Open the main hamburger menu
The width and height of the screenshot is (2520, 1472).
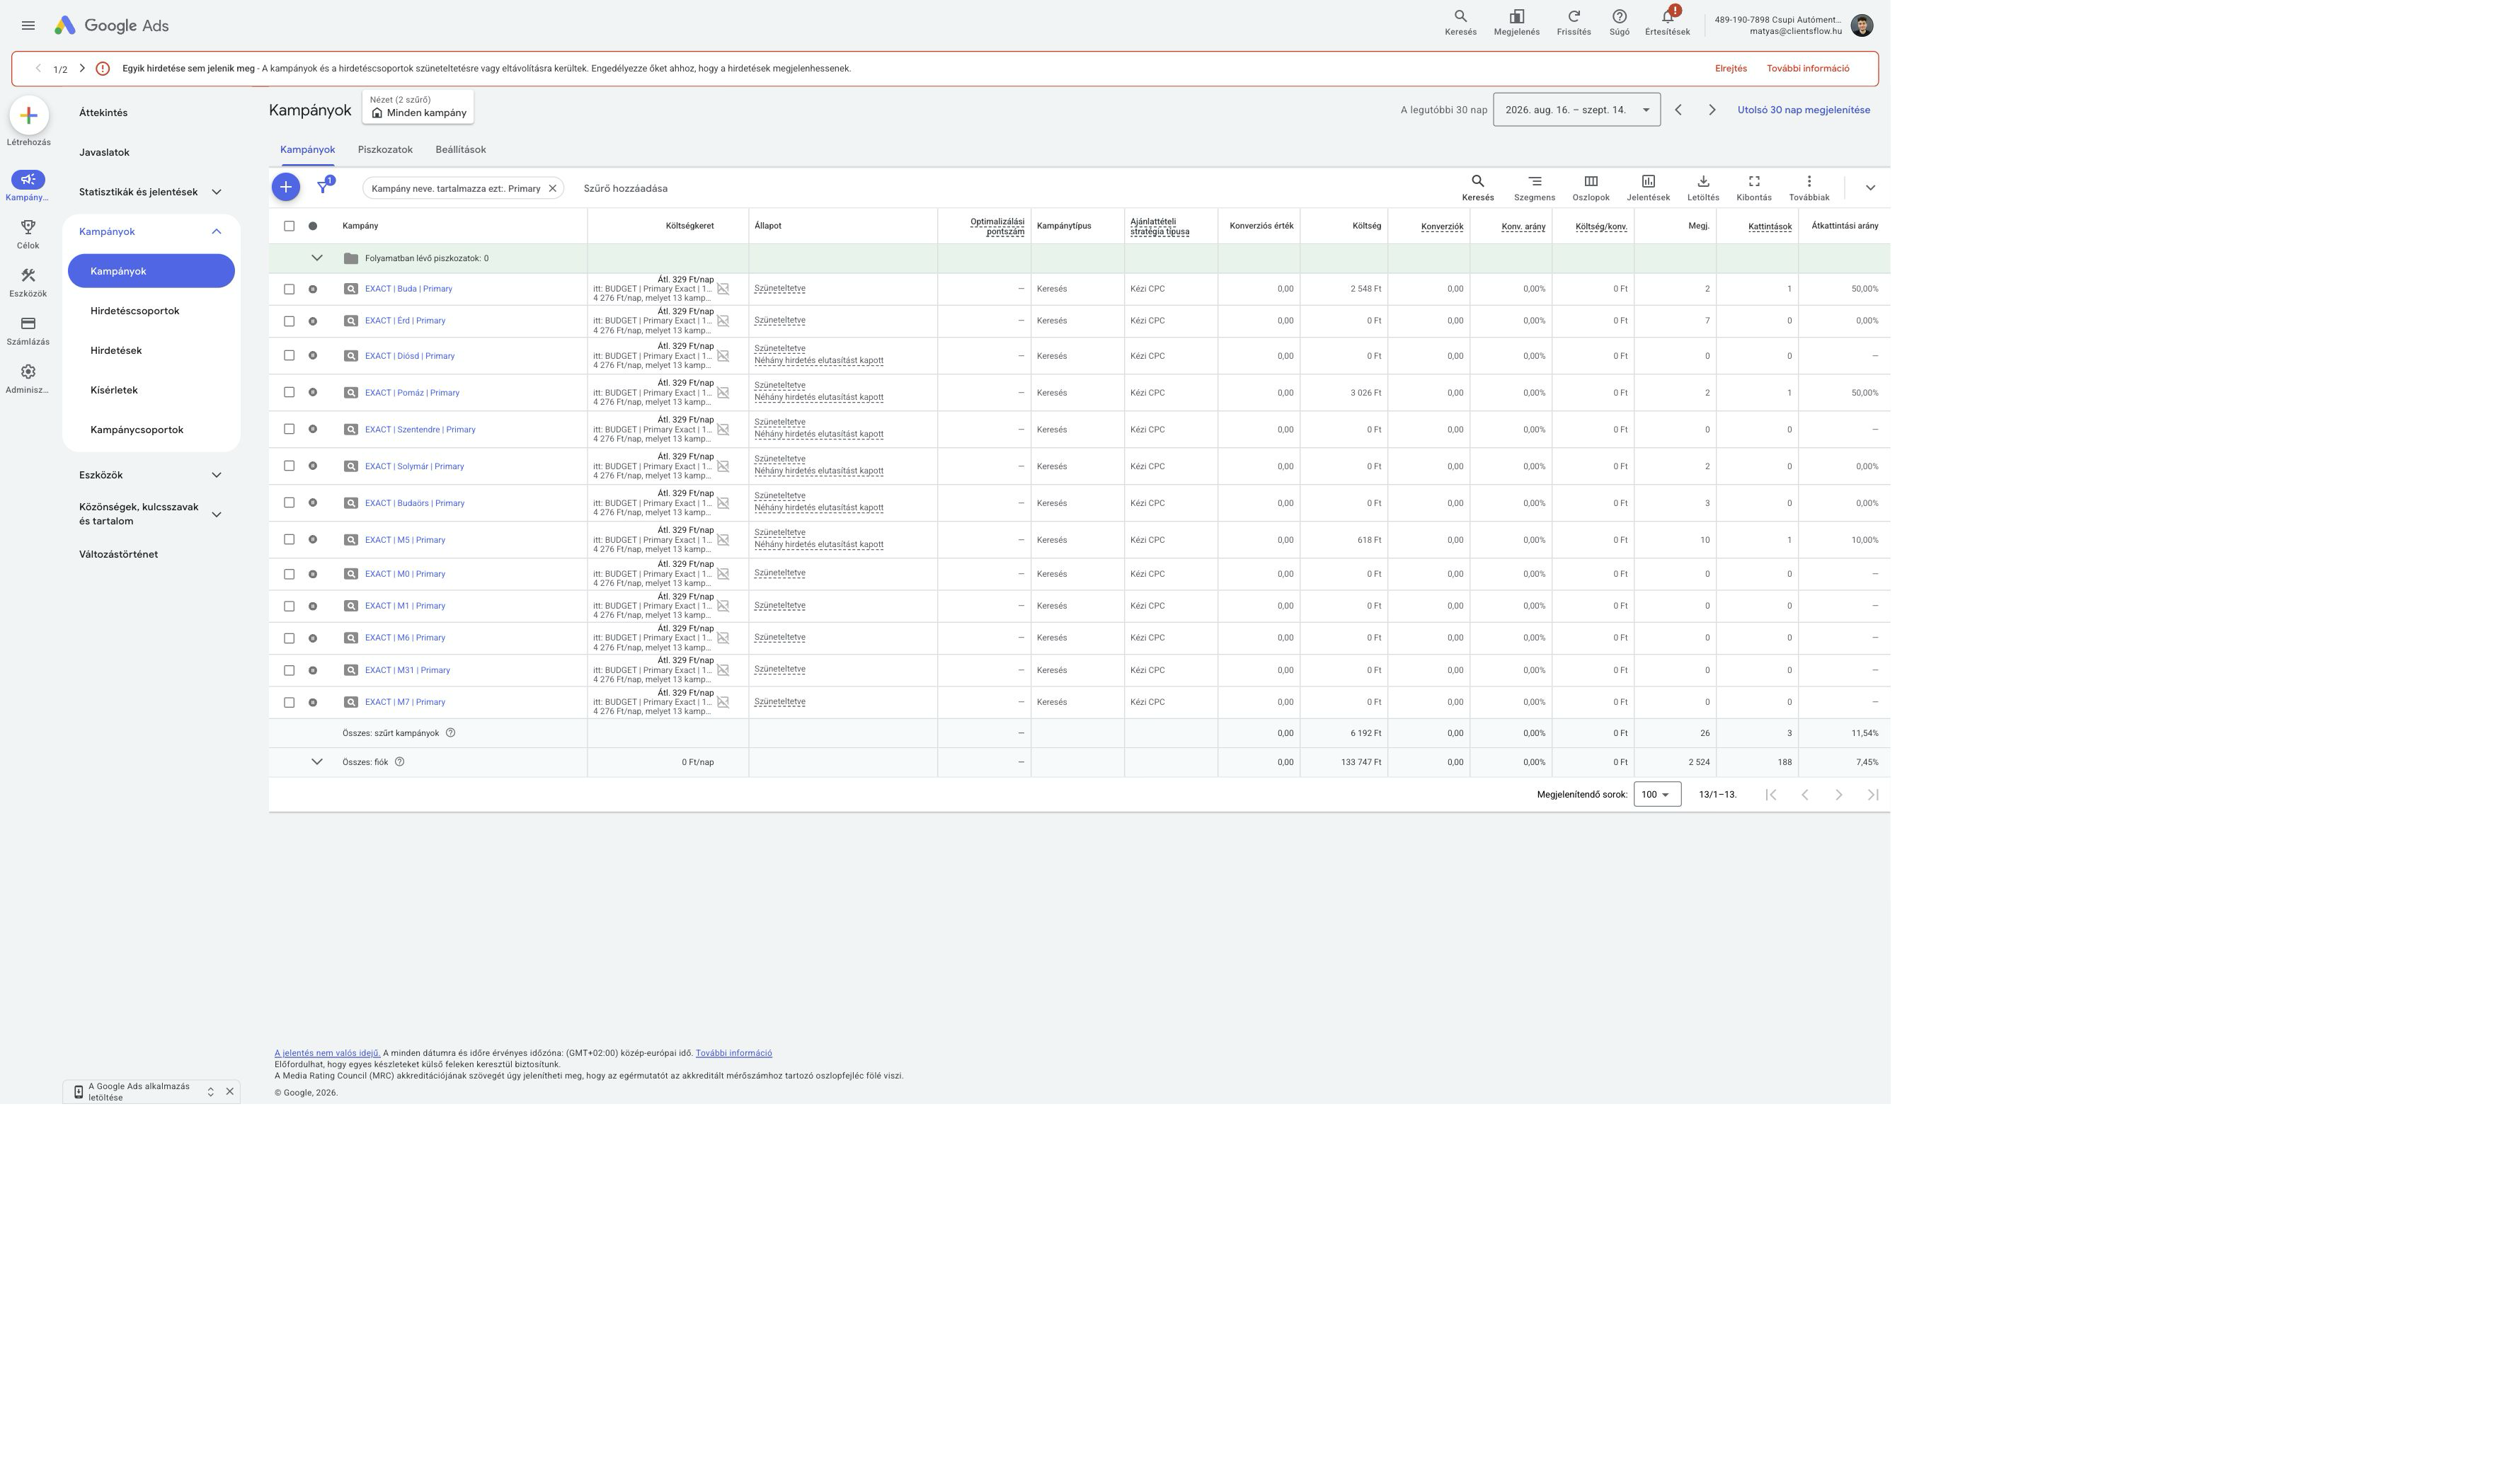click(28, 25)
